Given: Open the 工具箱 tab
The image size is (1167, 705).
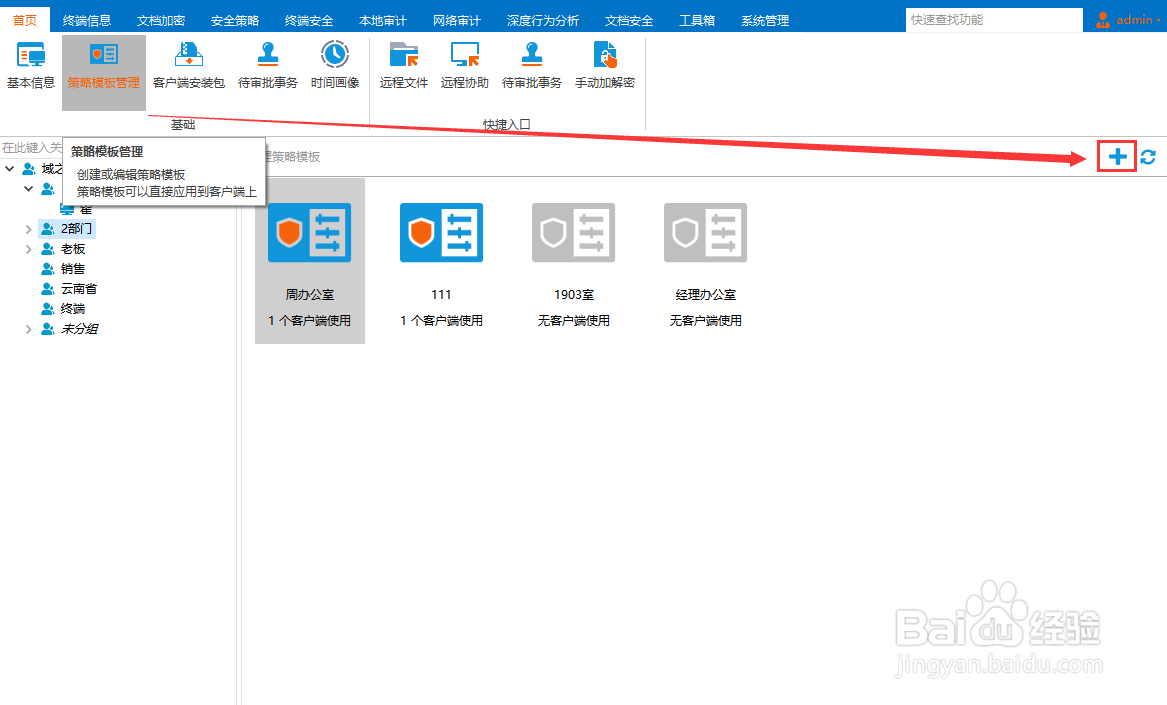Looking at the screenshot, I should 697,20.
